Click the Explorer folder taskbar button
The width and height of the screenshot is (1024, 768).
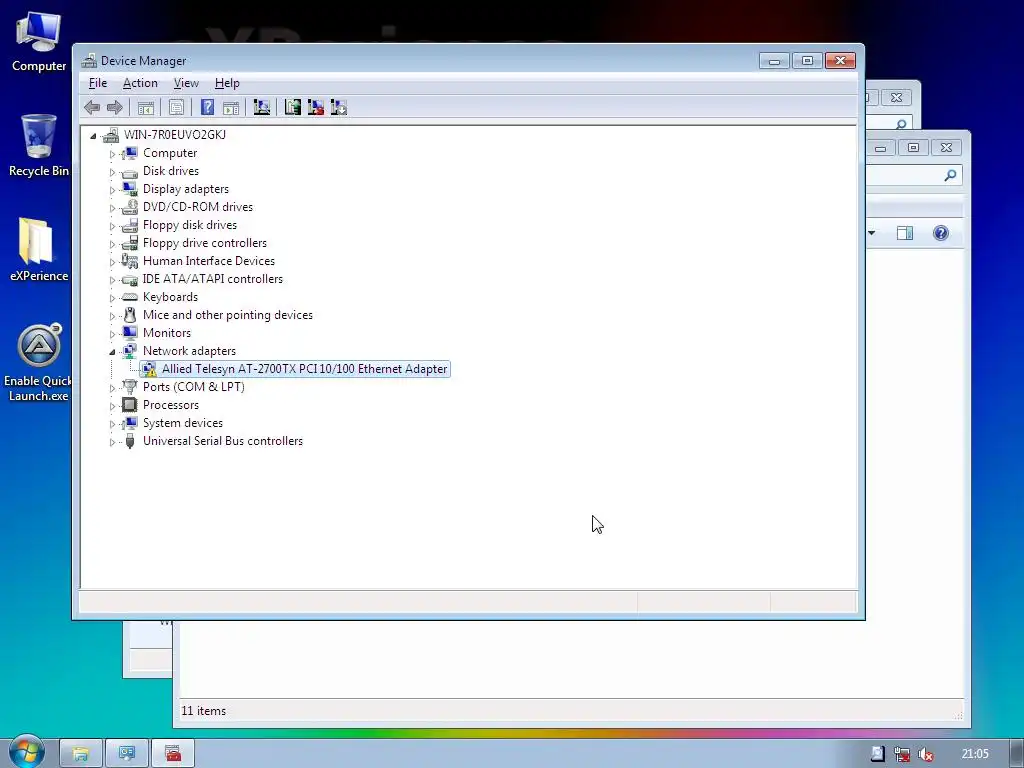(x=80, y=754)
